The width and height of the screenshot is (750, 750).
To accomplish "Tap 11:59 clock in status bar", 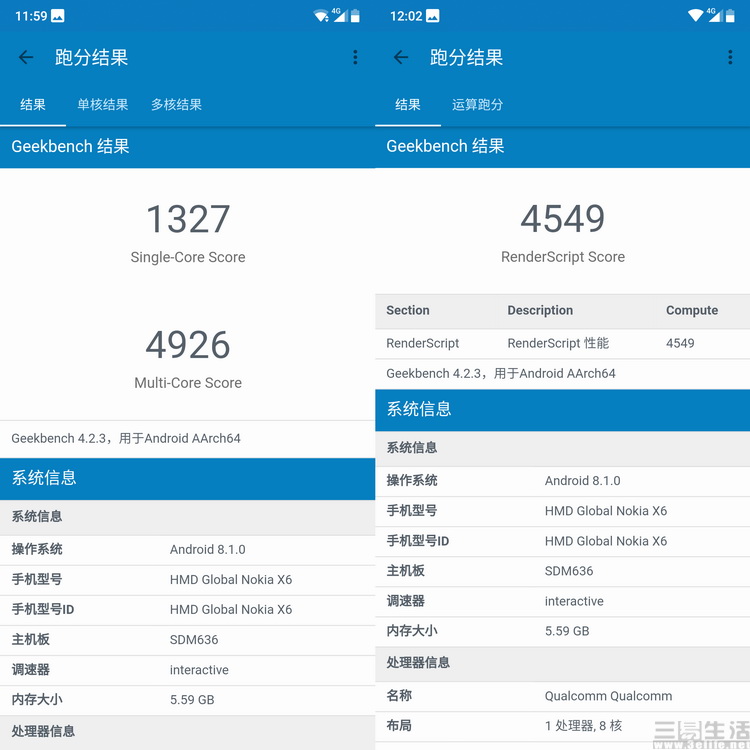I will point(31,16).
